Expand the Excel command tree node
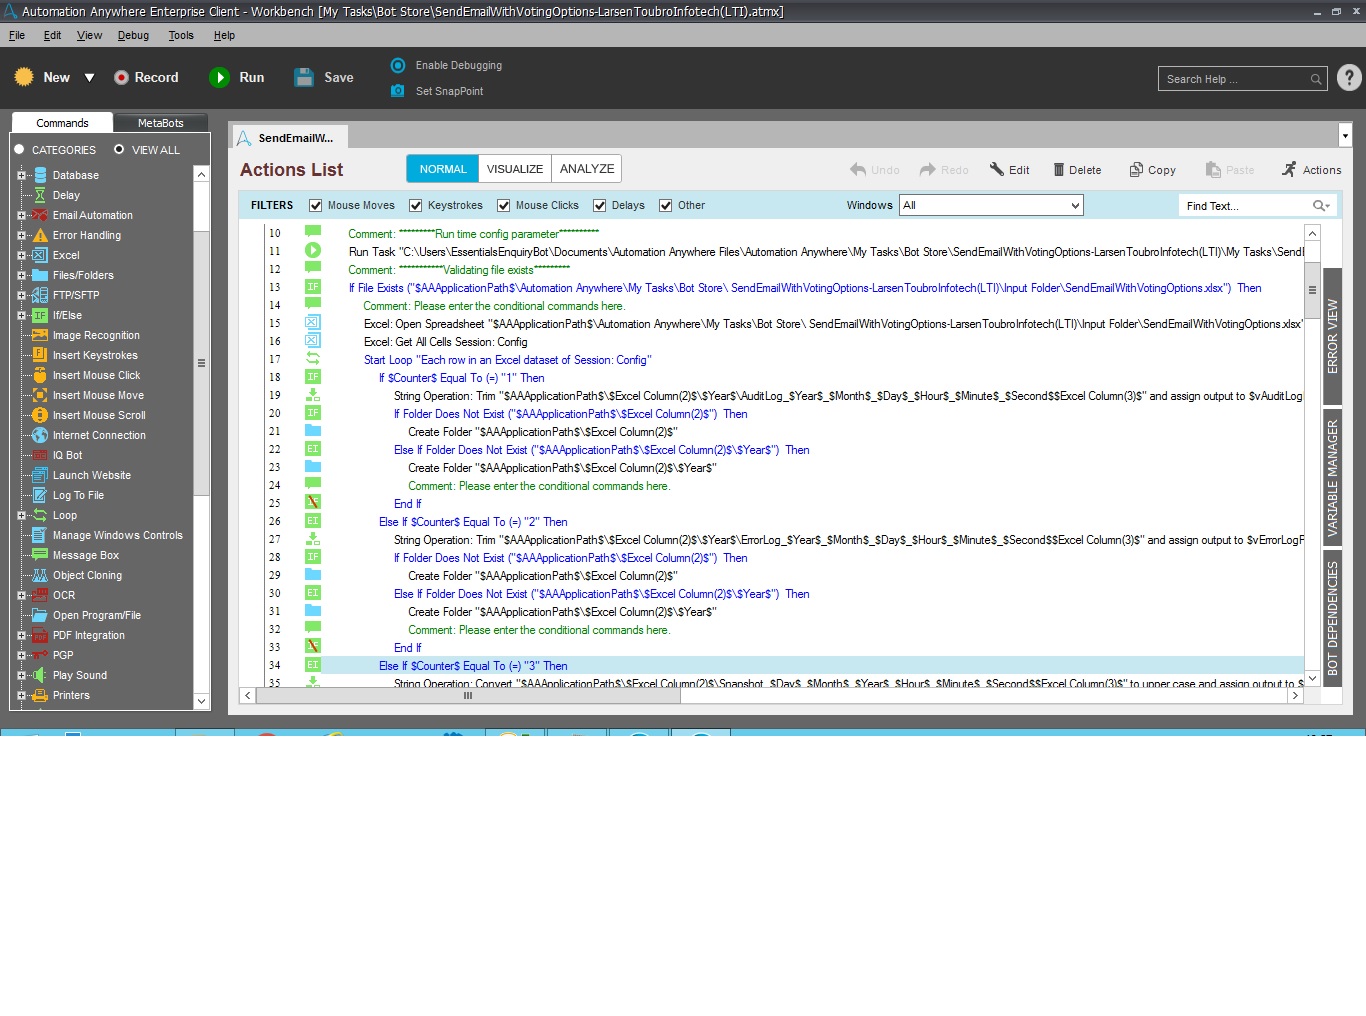The width and height of the screenshot is (1366, 1016). (21, 255)
